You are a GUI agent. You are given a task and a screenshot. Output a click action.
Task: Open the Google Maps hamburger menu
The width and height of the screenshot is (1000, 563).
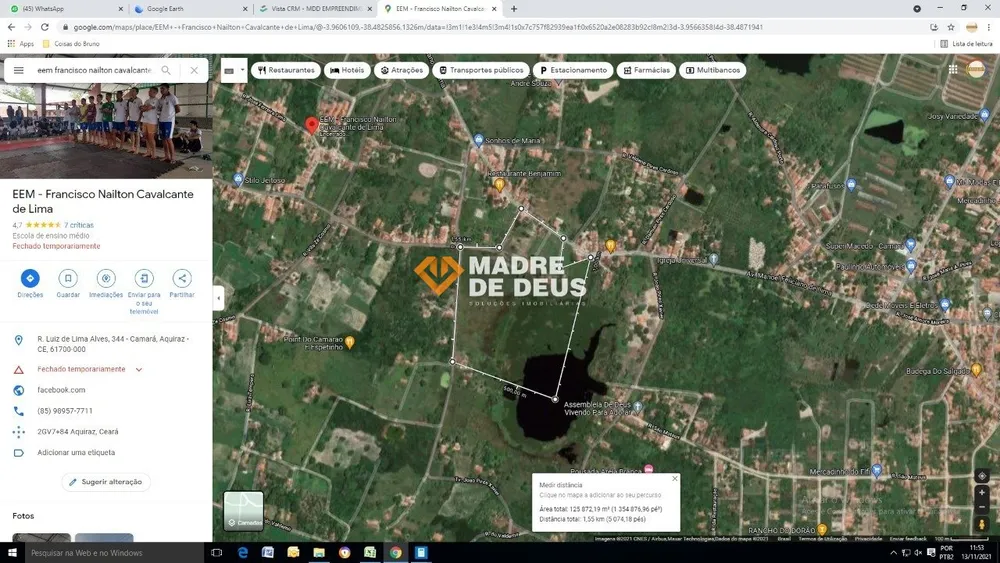(x=18, y=70)
